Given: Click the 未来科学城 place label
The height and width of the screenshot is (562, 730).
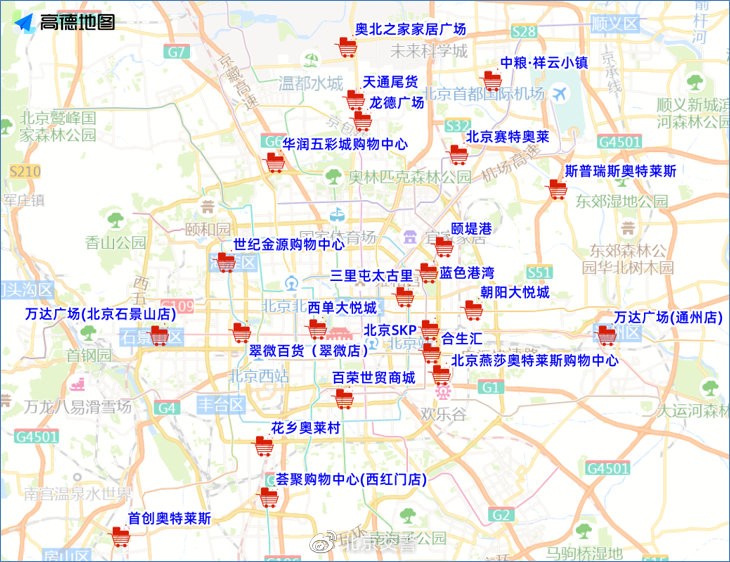Looking at the screenshot, I should (429, 51).
